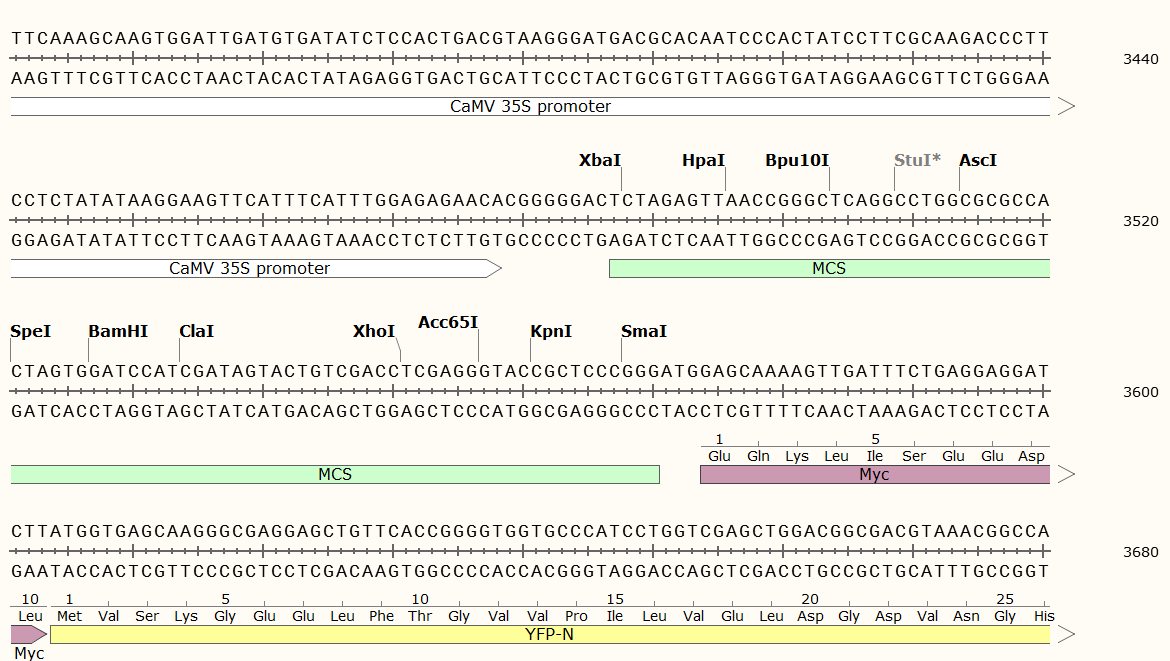Click the ClaI enzyme site label
This screenshot has height=661, width=1170.
click(x=196, y=331)
